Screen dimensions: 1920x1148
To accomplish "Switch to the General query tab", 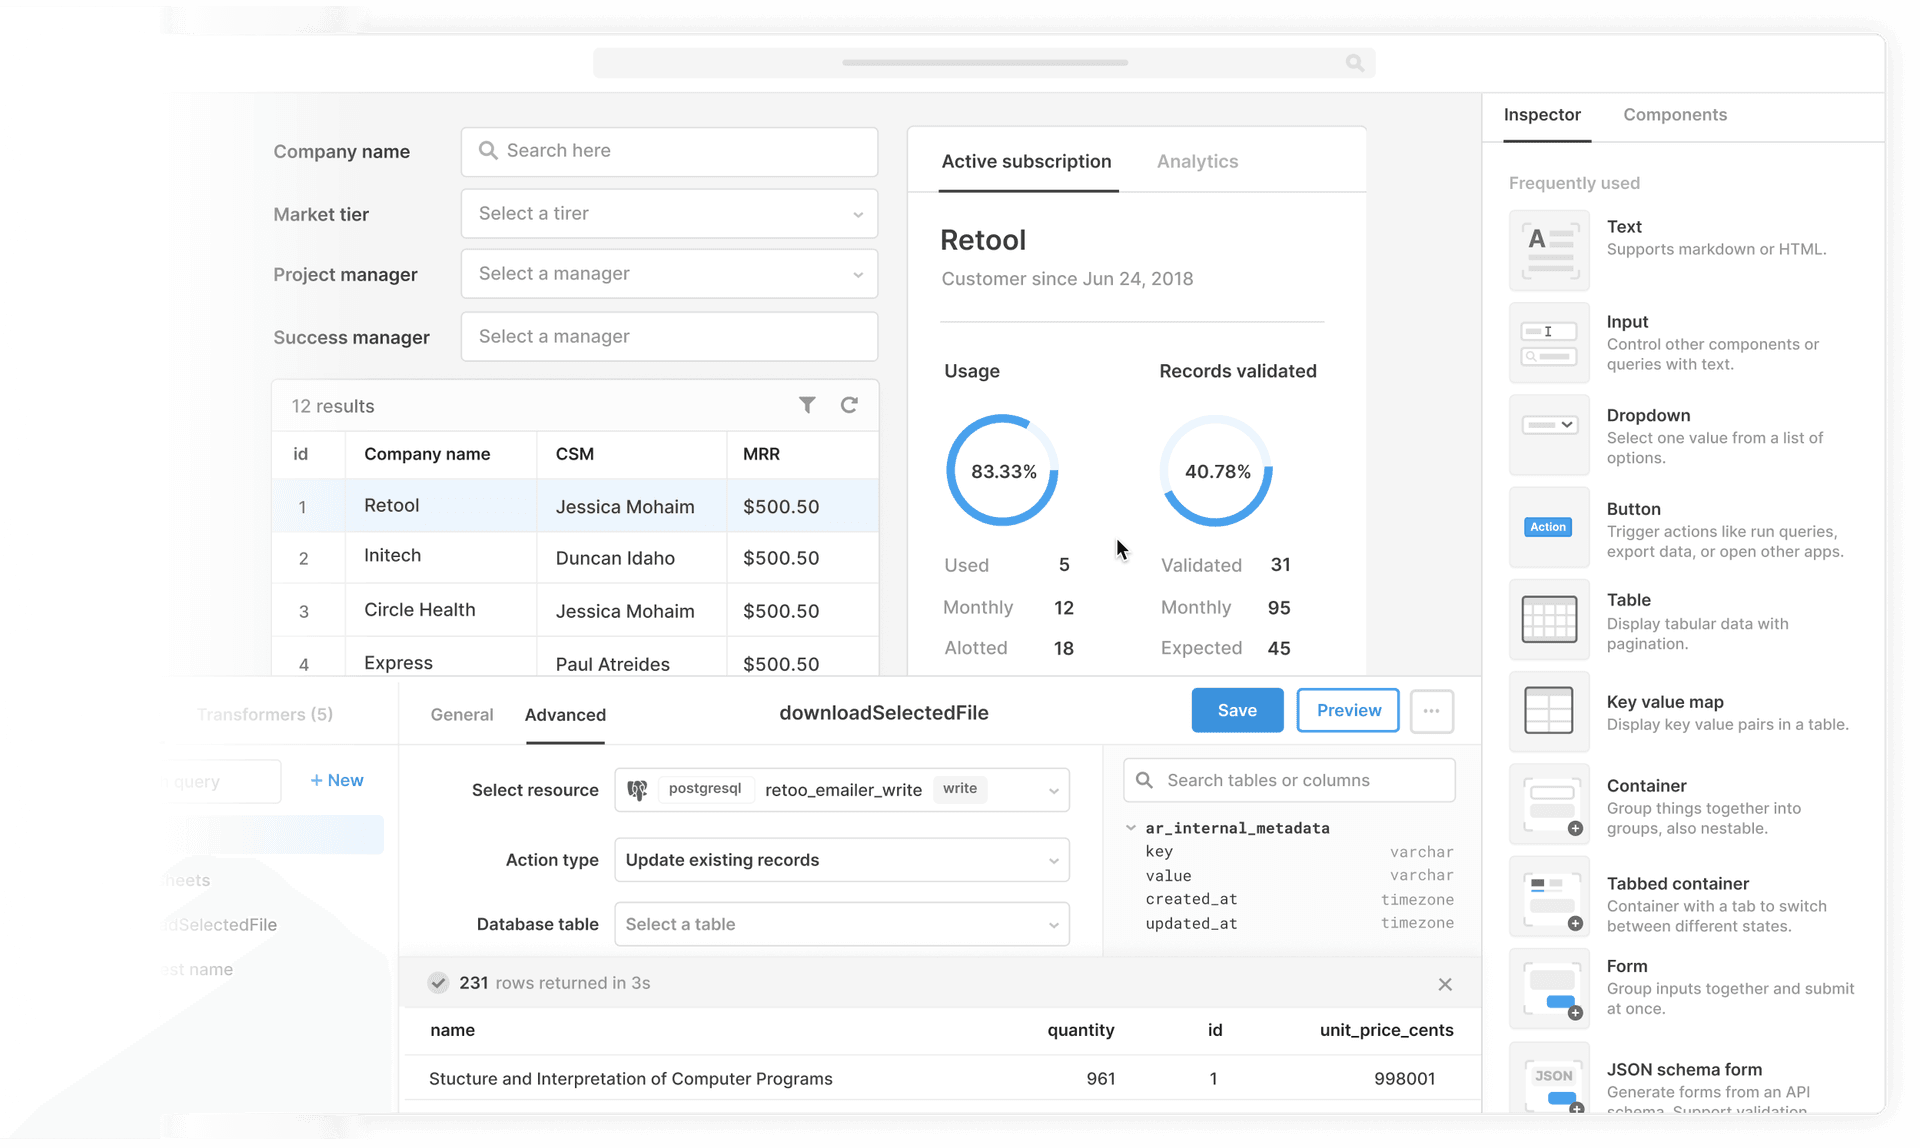I will (x=462, y=714).
